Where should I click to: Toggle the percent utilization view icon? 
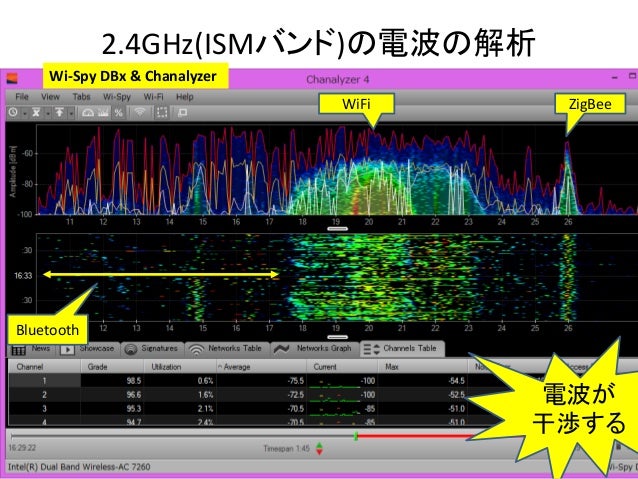(x=118, y=113)
